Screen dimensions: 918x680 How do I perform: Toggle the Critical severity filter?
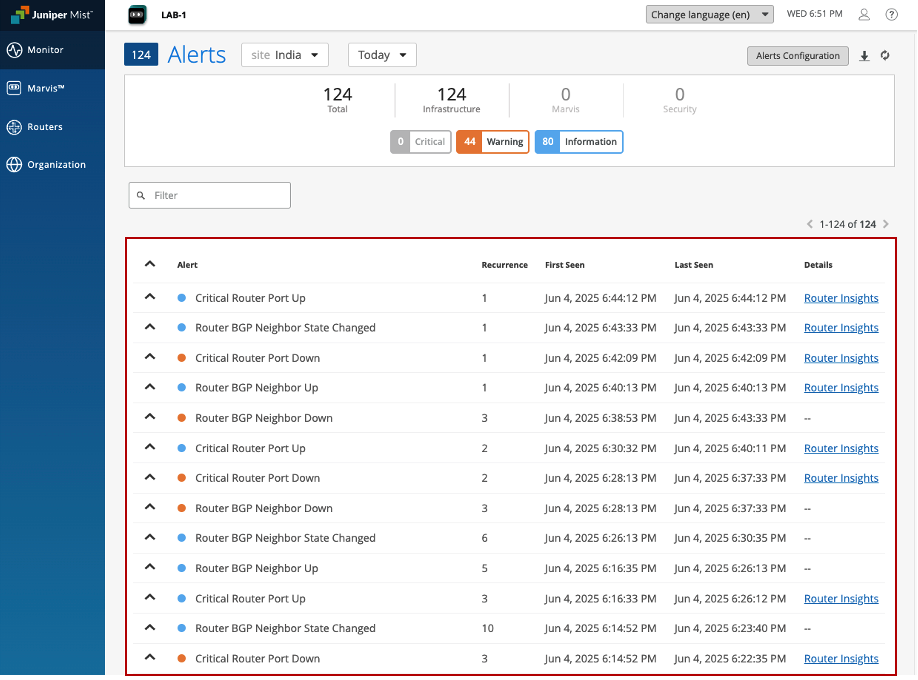click(x=421, y=142)
